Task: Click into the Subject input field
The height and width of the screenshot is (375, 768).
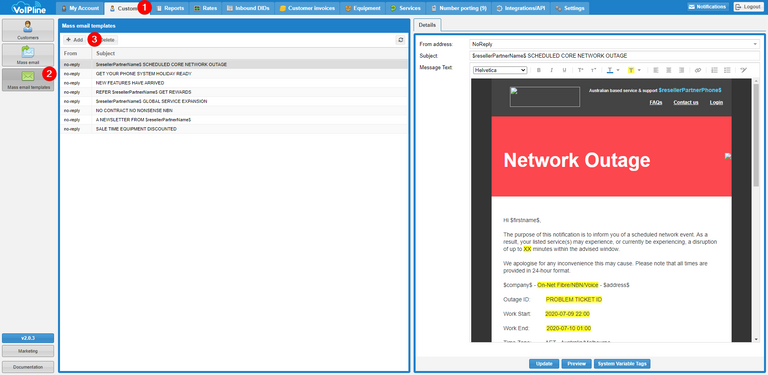Action: click(614, 56)
